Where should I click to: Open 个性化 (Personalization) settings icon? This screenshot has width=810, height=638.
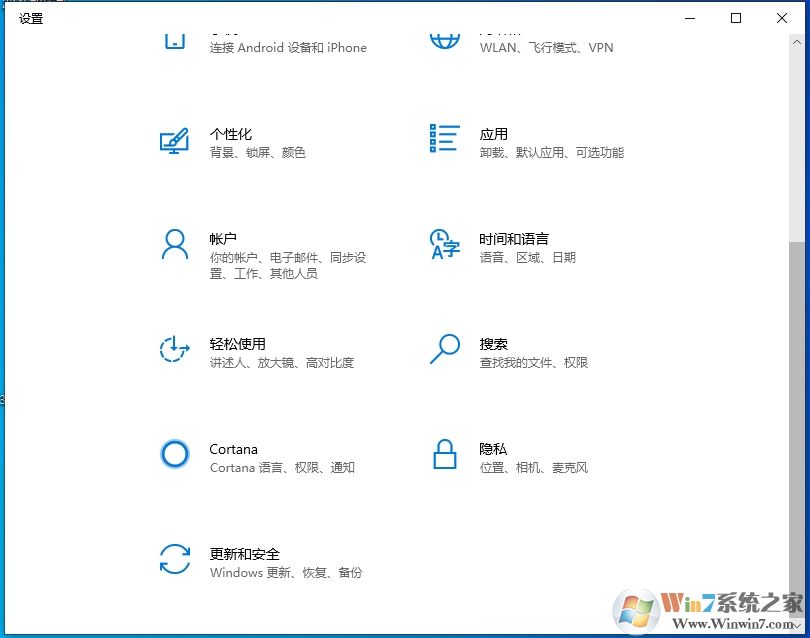[x=175, y=140]
